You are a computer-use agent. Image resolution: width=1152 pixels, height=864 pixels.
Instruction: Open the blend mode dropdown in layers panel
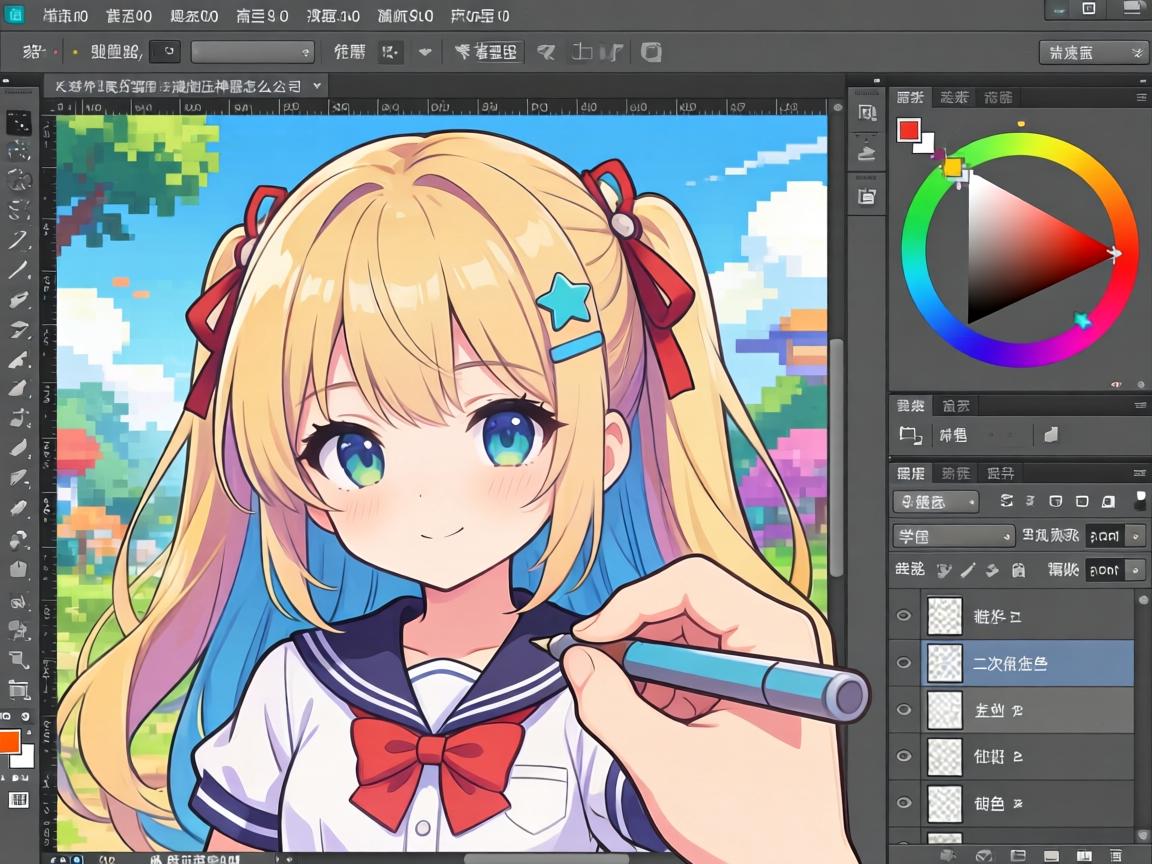pos(953,536)
